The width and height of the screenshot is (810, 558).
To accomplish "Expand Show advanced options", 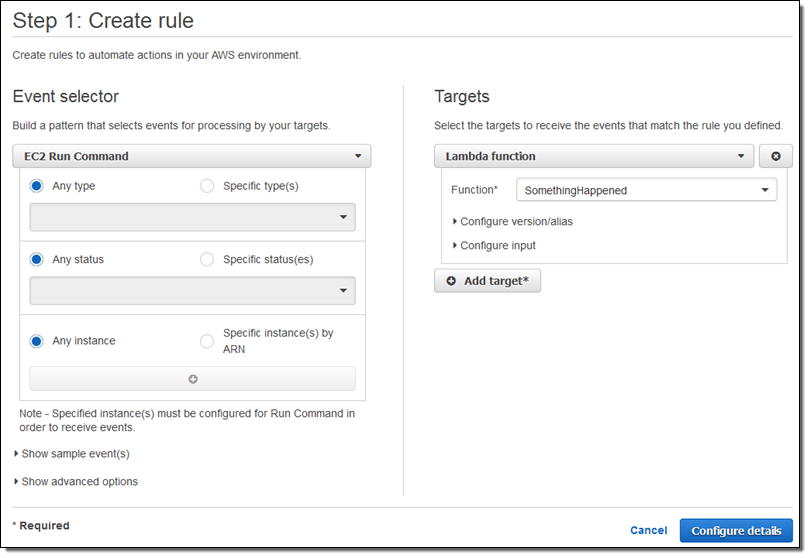I will [78, 482].
